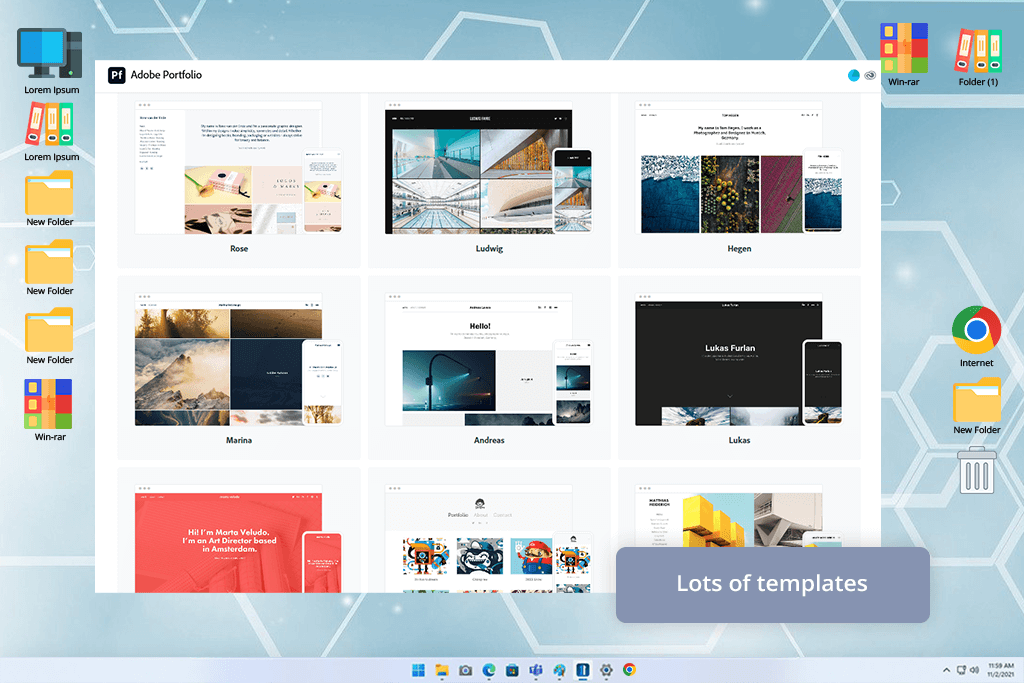Image resolution: width=1024 pixels, height=683 pixels.
Task: Select the Hegen template preview
Action: [x=739, y=168]
